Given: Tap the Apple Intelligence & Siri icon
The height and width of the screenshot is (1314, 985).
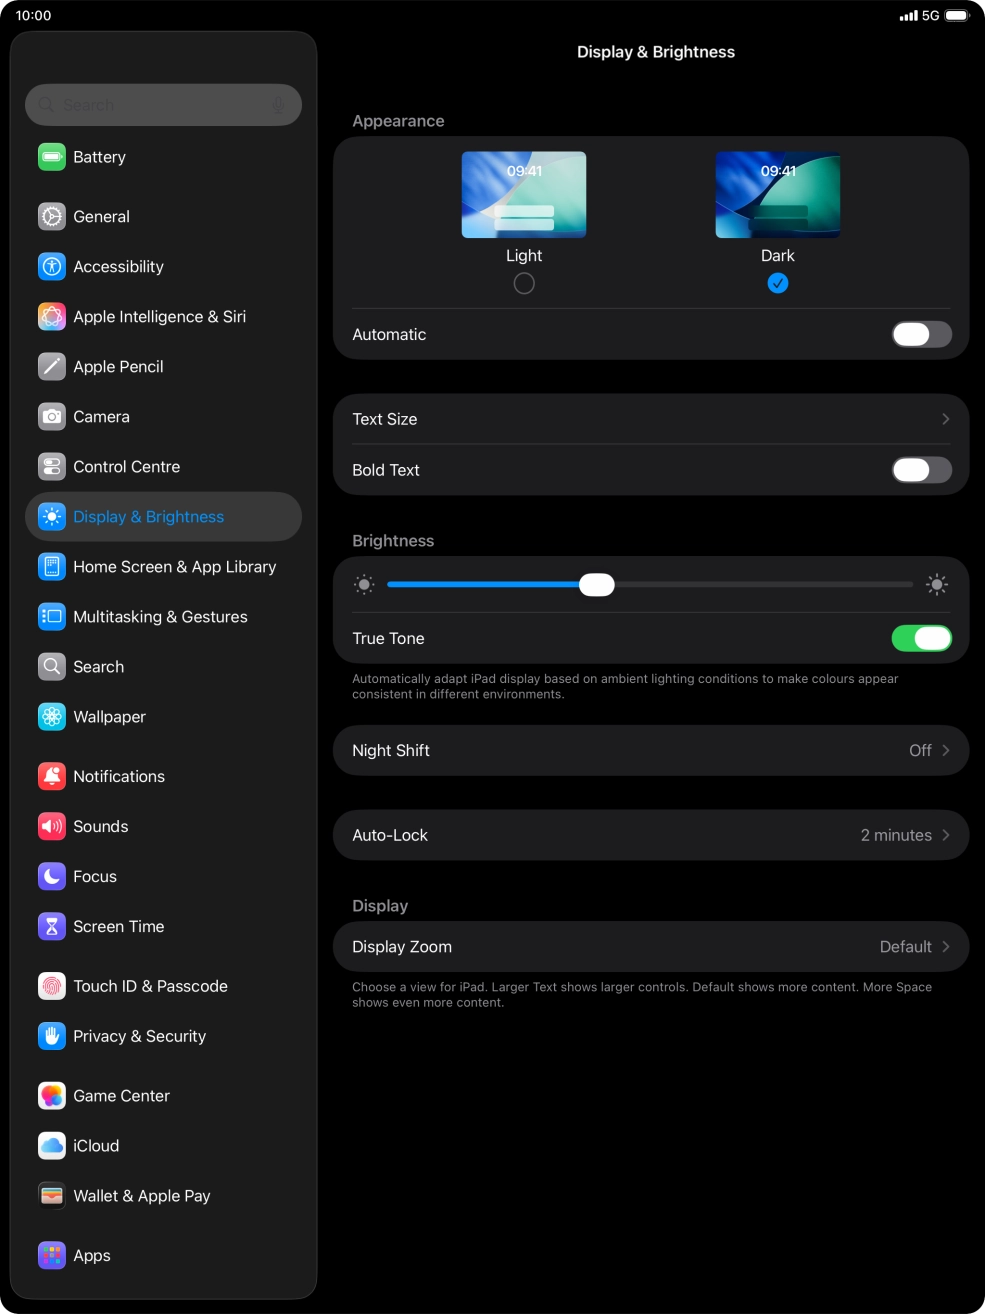Looking at the screenshot, I should 52,317.
